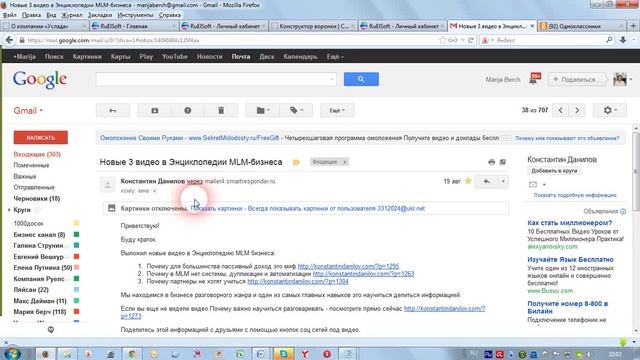Open link konstantindanilov.com/?p=1304

tap(298, 282)
